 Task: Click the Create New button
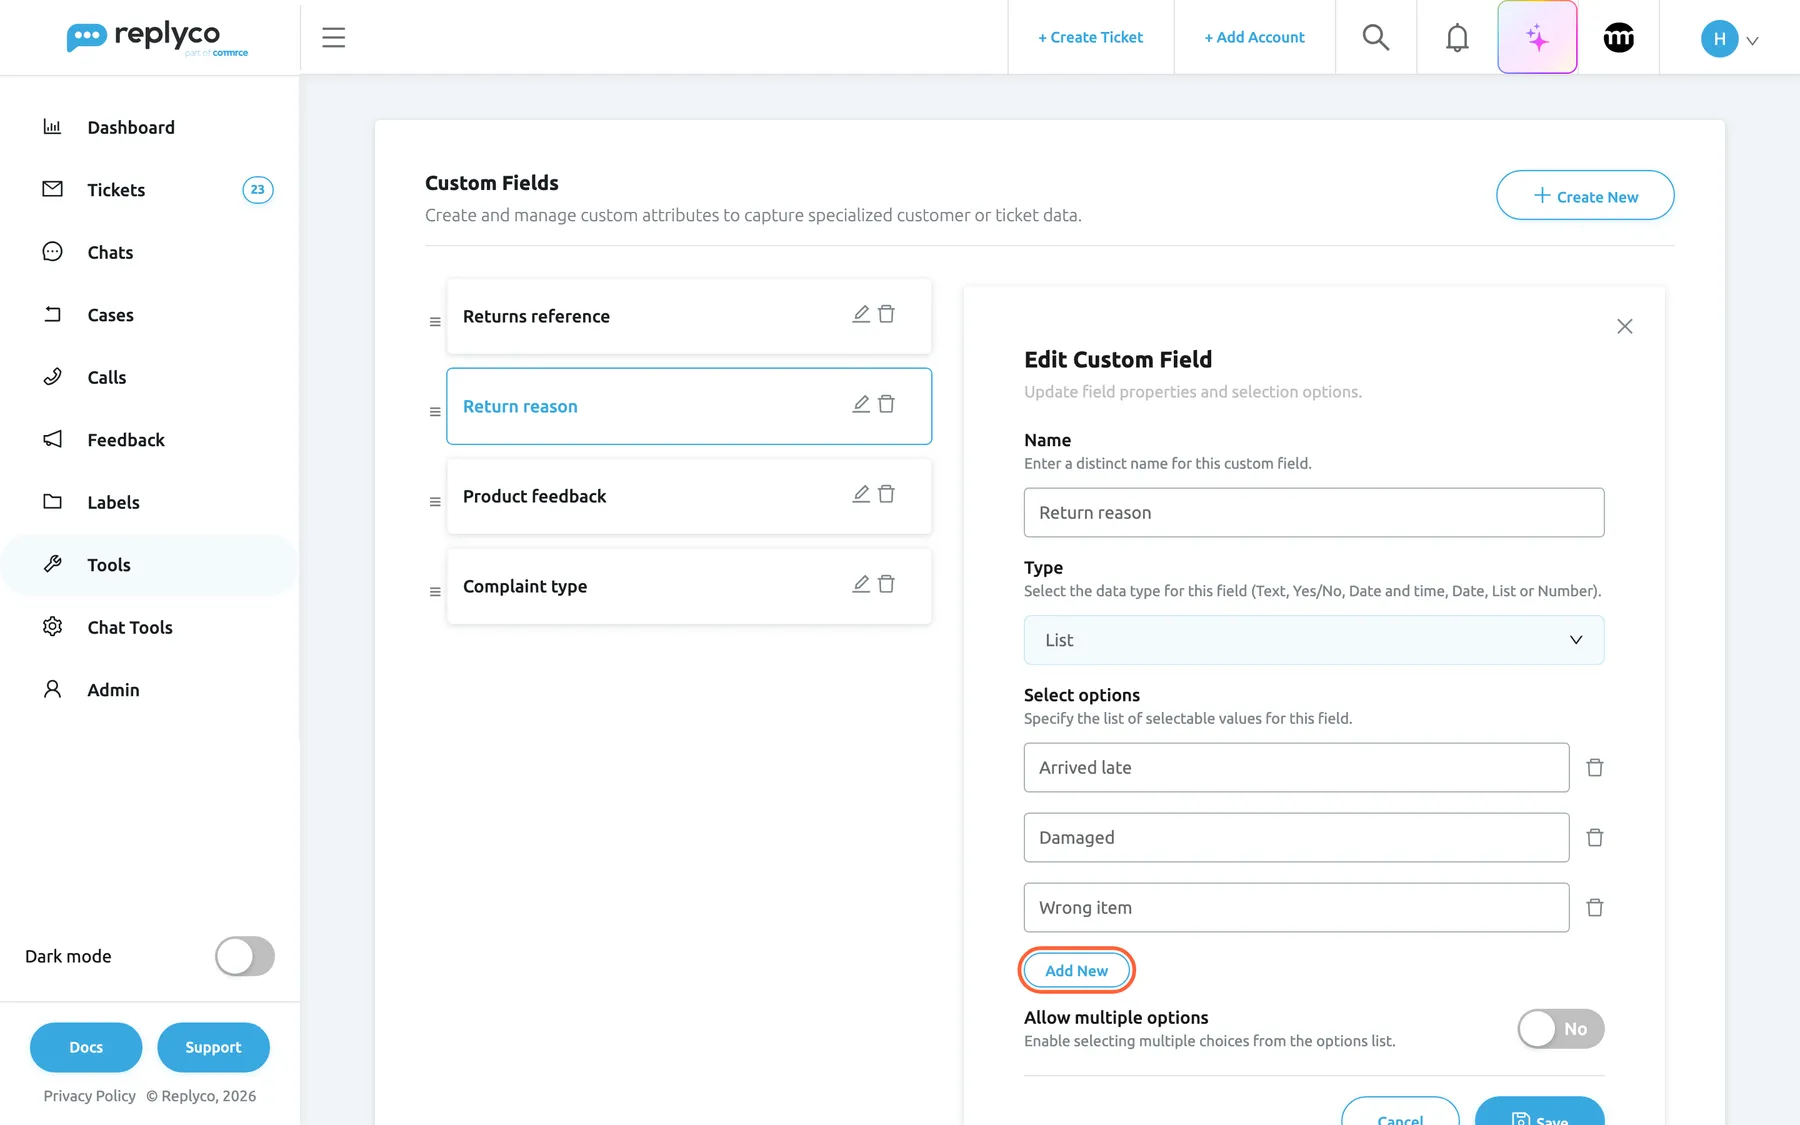[x=1585, y=195]
